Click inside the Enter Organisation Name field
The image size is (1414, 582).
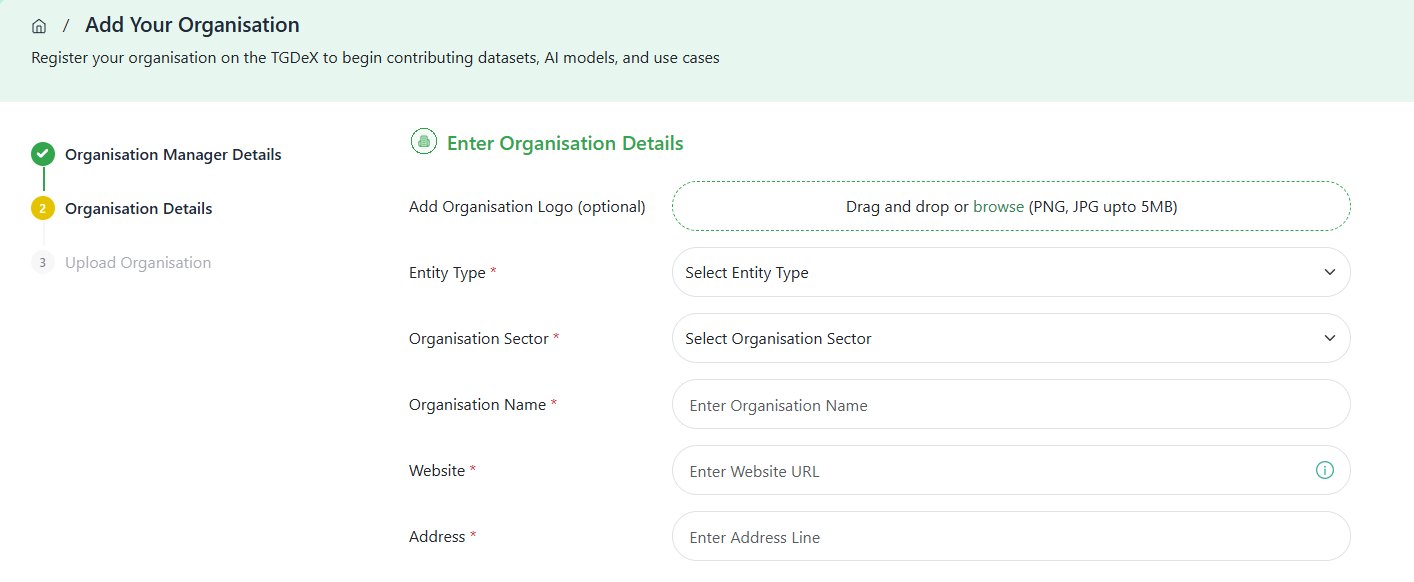pos(1010,404)
